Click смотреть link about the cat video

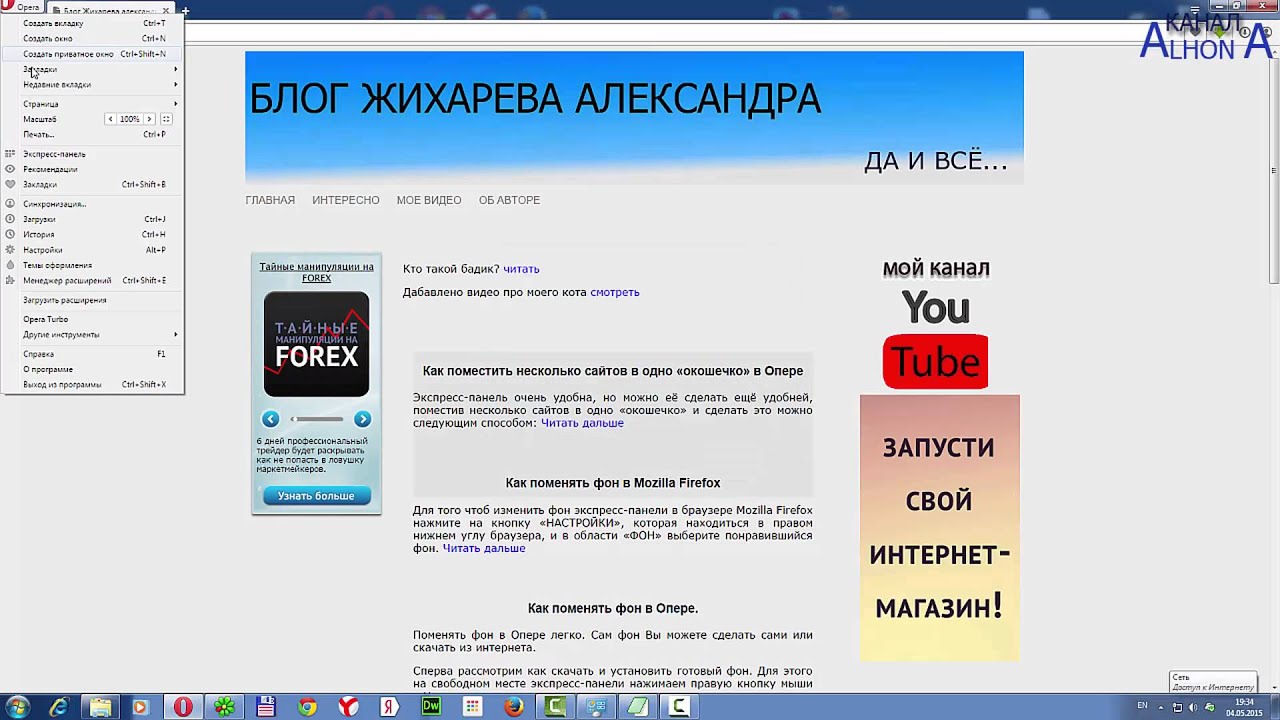pyautogui.click(x=614, y=292)
